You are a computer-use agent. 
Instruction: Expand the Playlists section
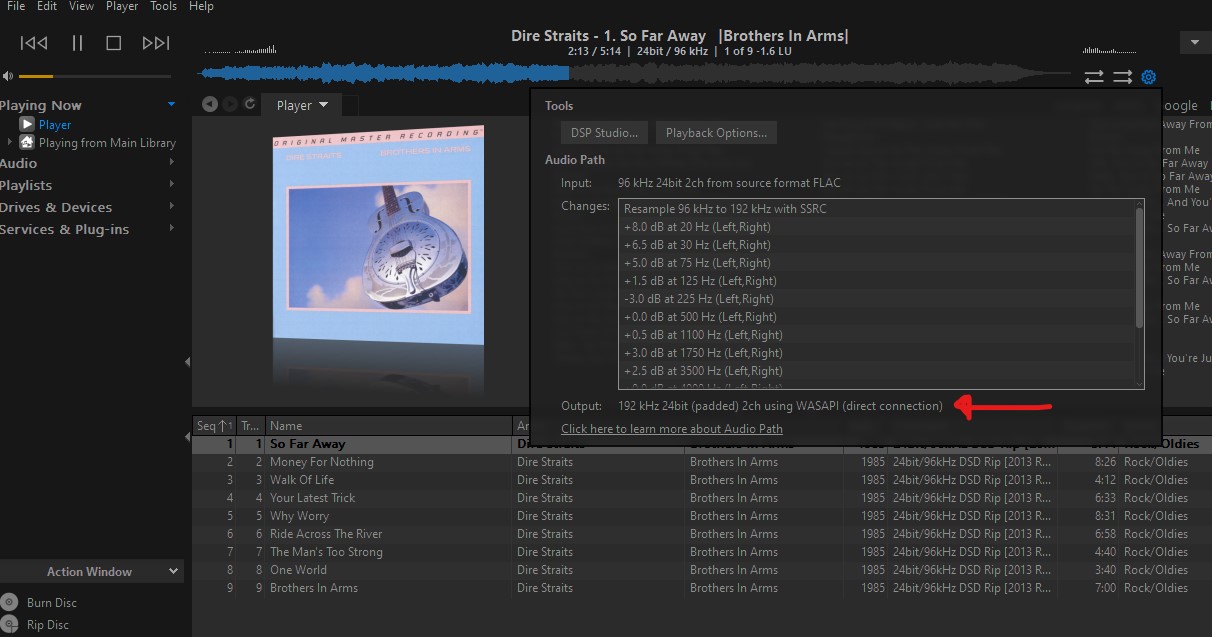tap(172, 184)
